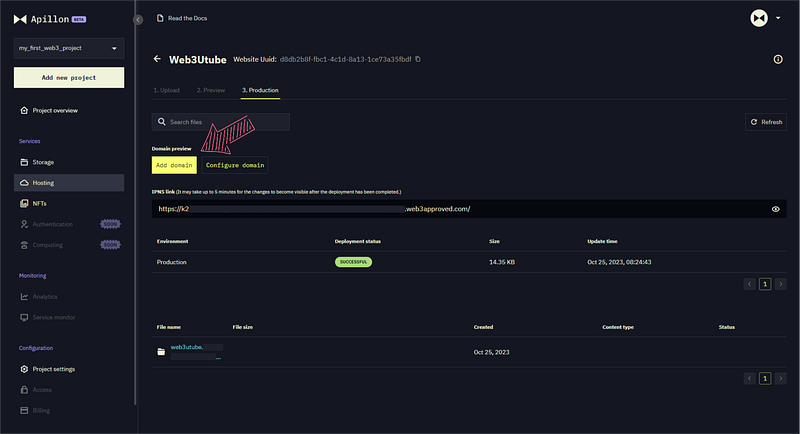Click the search magnifier icon
The image size is (800, 434).
click(x=162, y=122)
